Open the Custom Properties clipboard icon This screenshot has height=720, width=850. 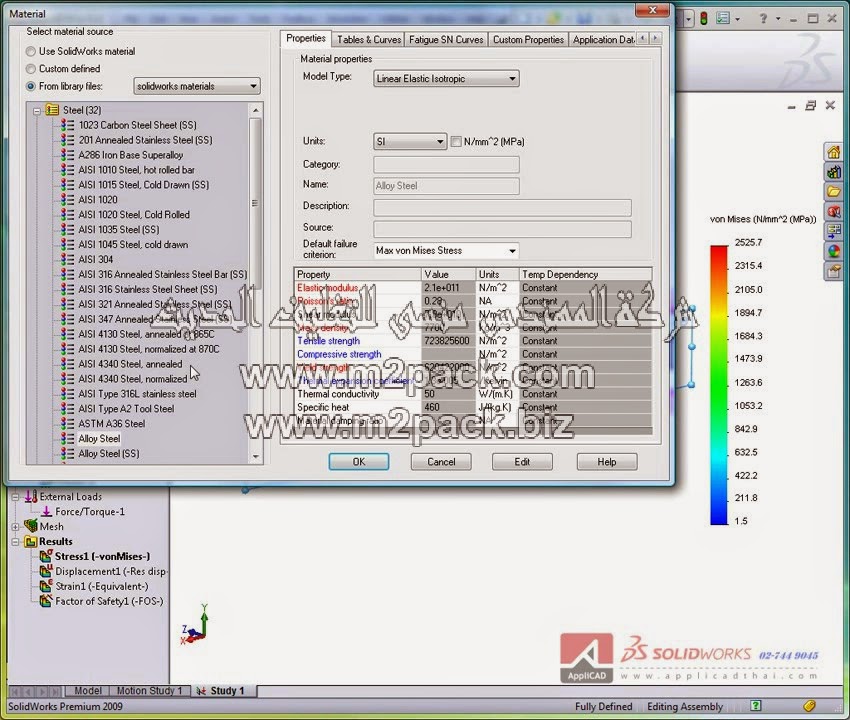point(834,271)
